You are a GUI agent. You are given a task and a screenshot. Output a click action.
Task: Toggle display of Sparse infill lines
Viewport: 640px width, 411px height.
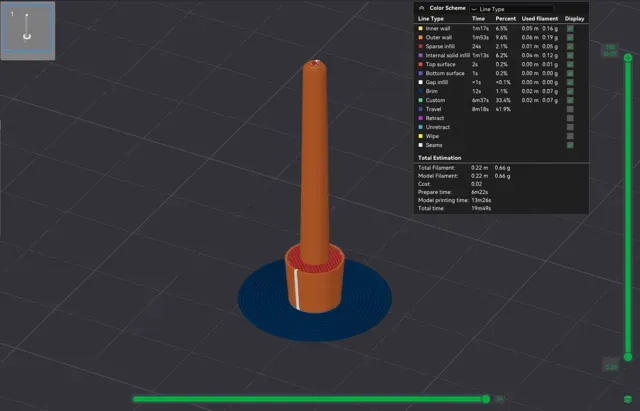(570, 47)
